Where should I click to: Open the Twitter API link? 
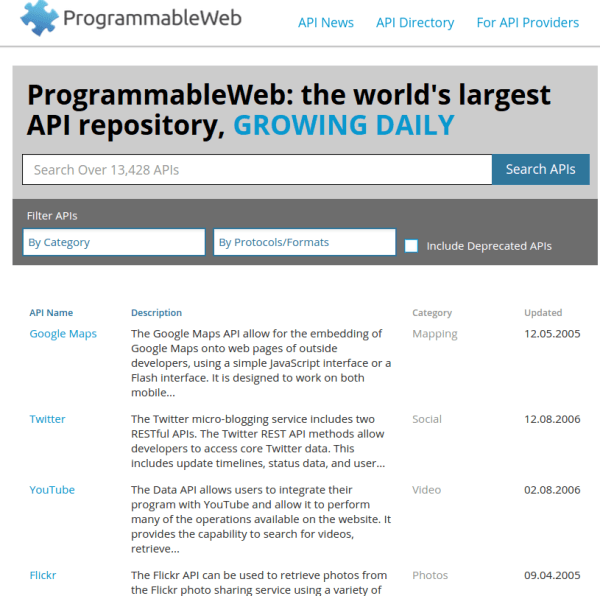pos(47,419)
